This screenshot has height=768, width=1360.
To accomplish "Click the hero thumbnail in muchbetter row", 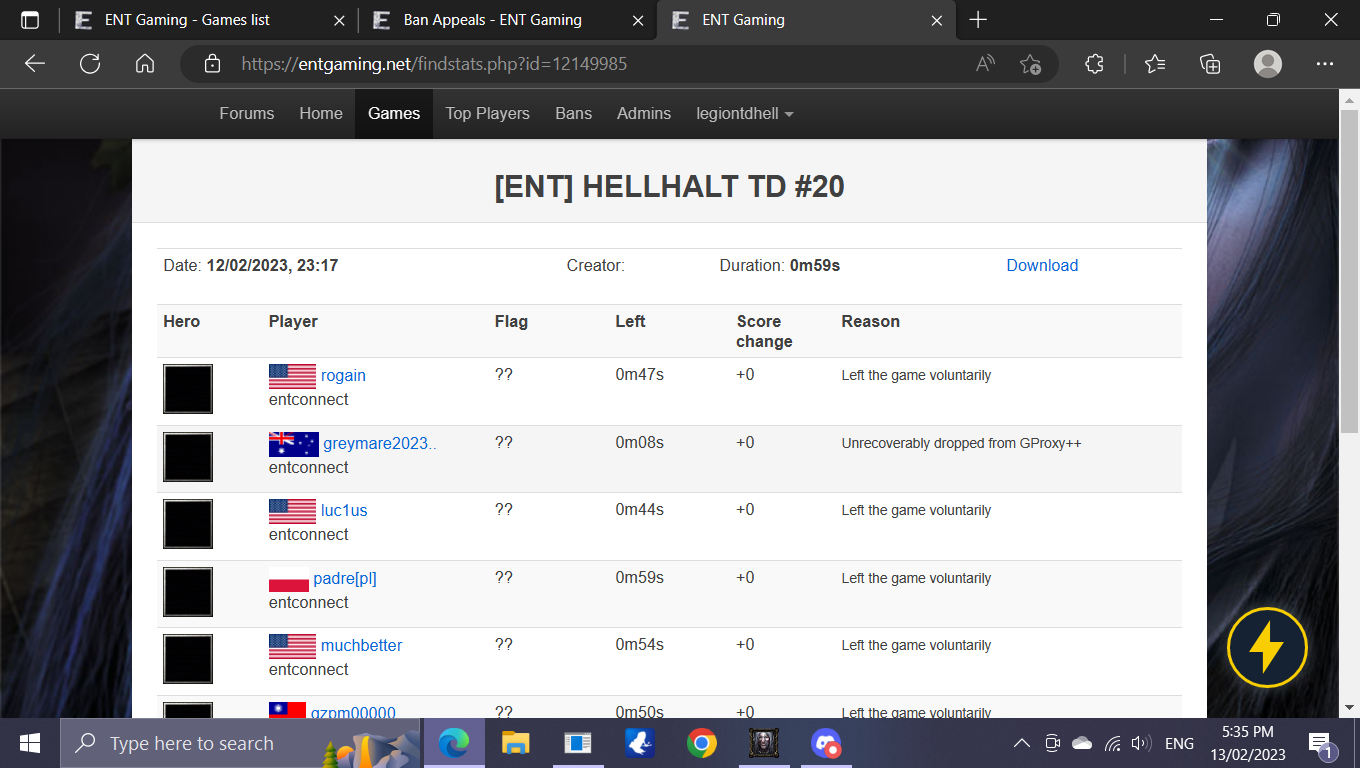I will coord(188,659).
